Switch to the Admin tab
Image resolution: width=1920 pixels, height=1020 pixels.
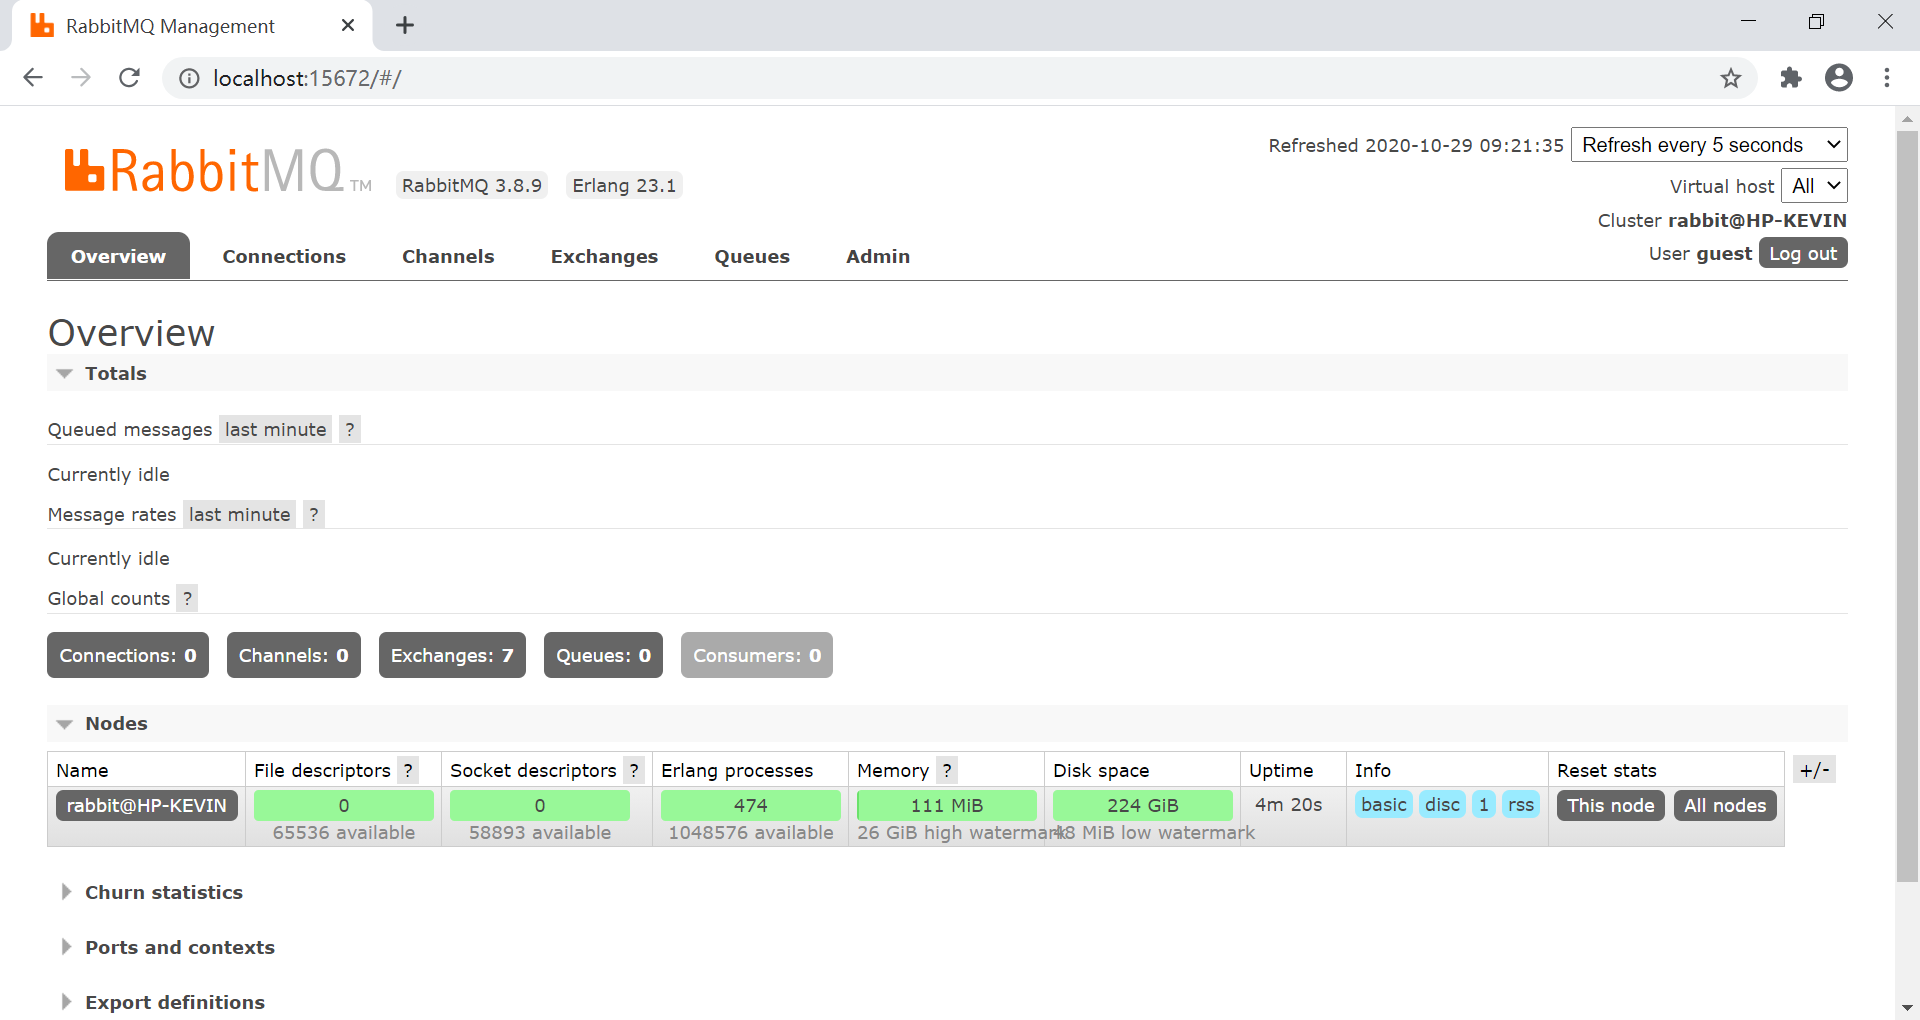(878, 256)
